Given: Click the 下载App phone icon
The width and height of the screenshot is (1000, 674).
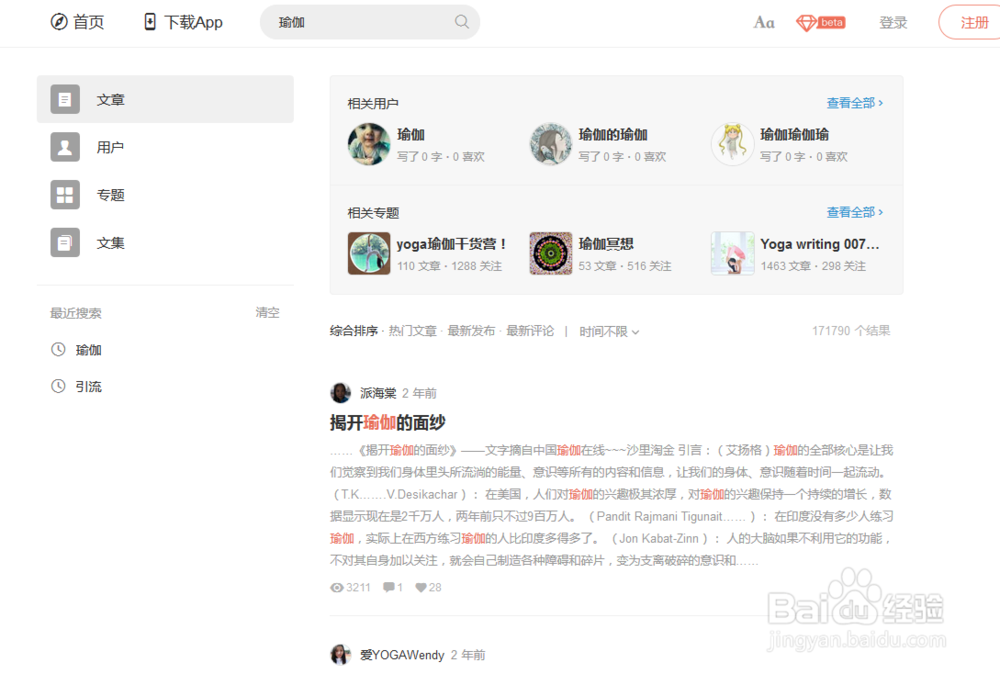Looking at the screenshot, I should point(150,21).
